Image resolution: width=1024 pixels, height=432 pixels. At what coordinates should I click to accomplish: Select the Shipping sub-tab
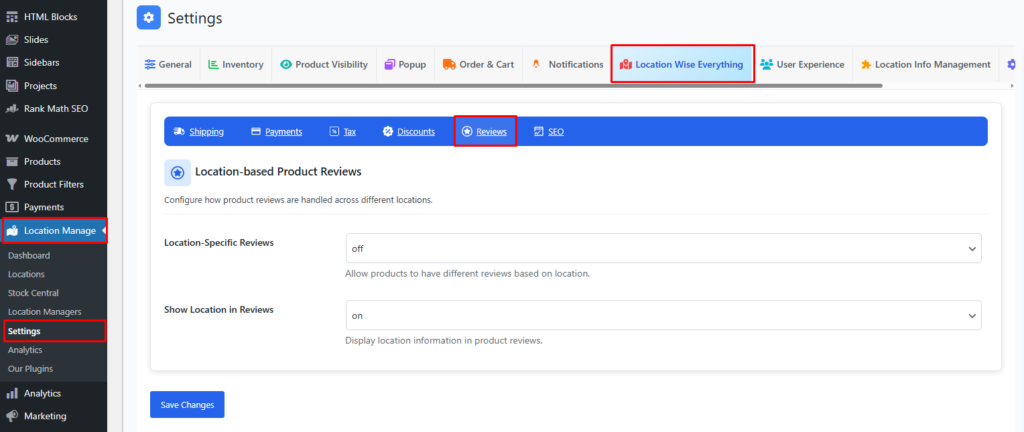coord(198,132)
